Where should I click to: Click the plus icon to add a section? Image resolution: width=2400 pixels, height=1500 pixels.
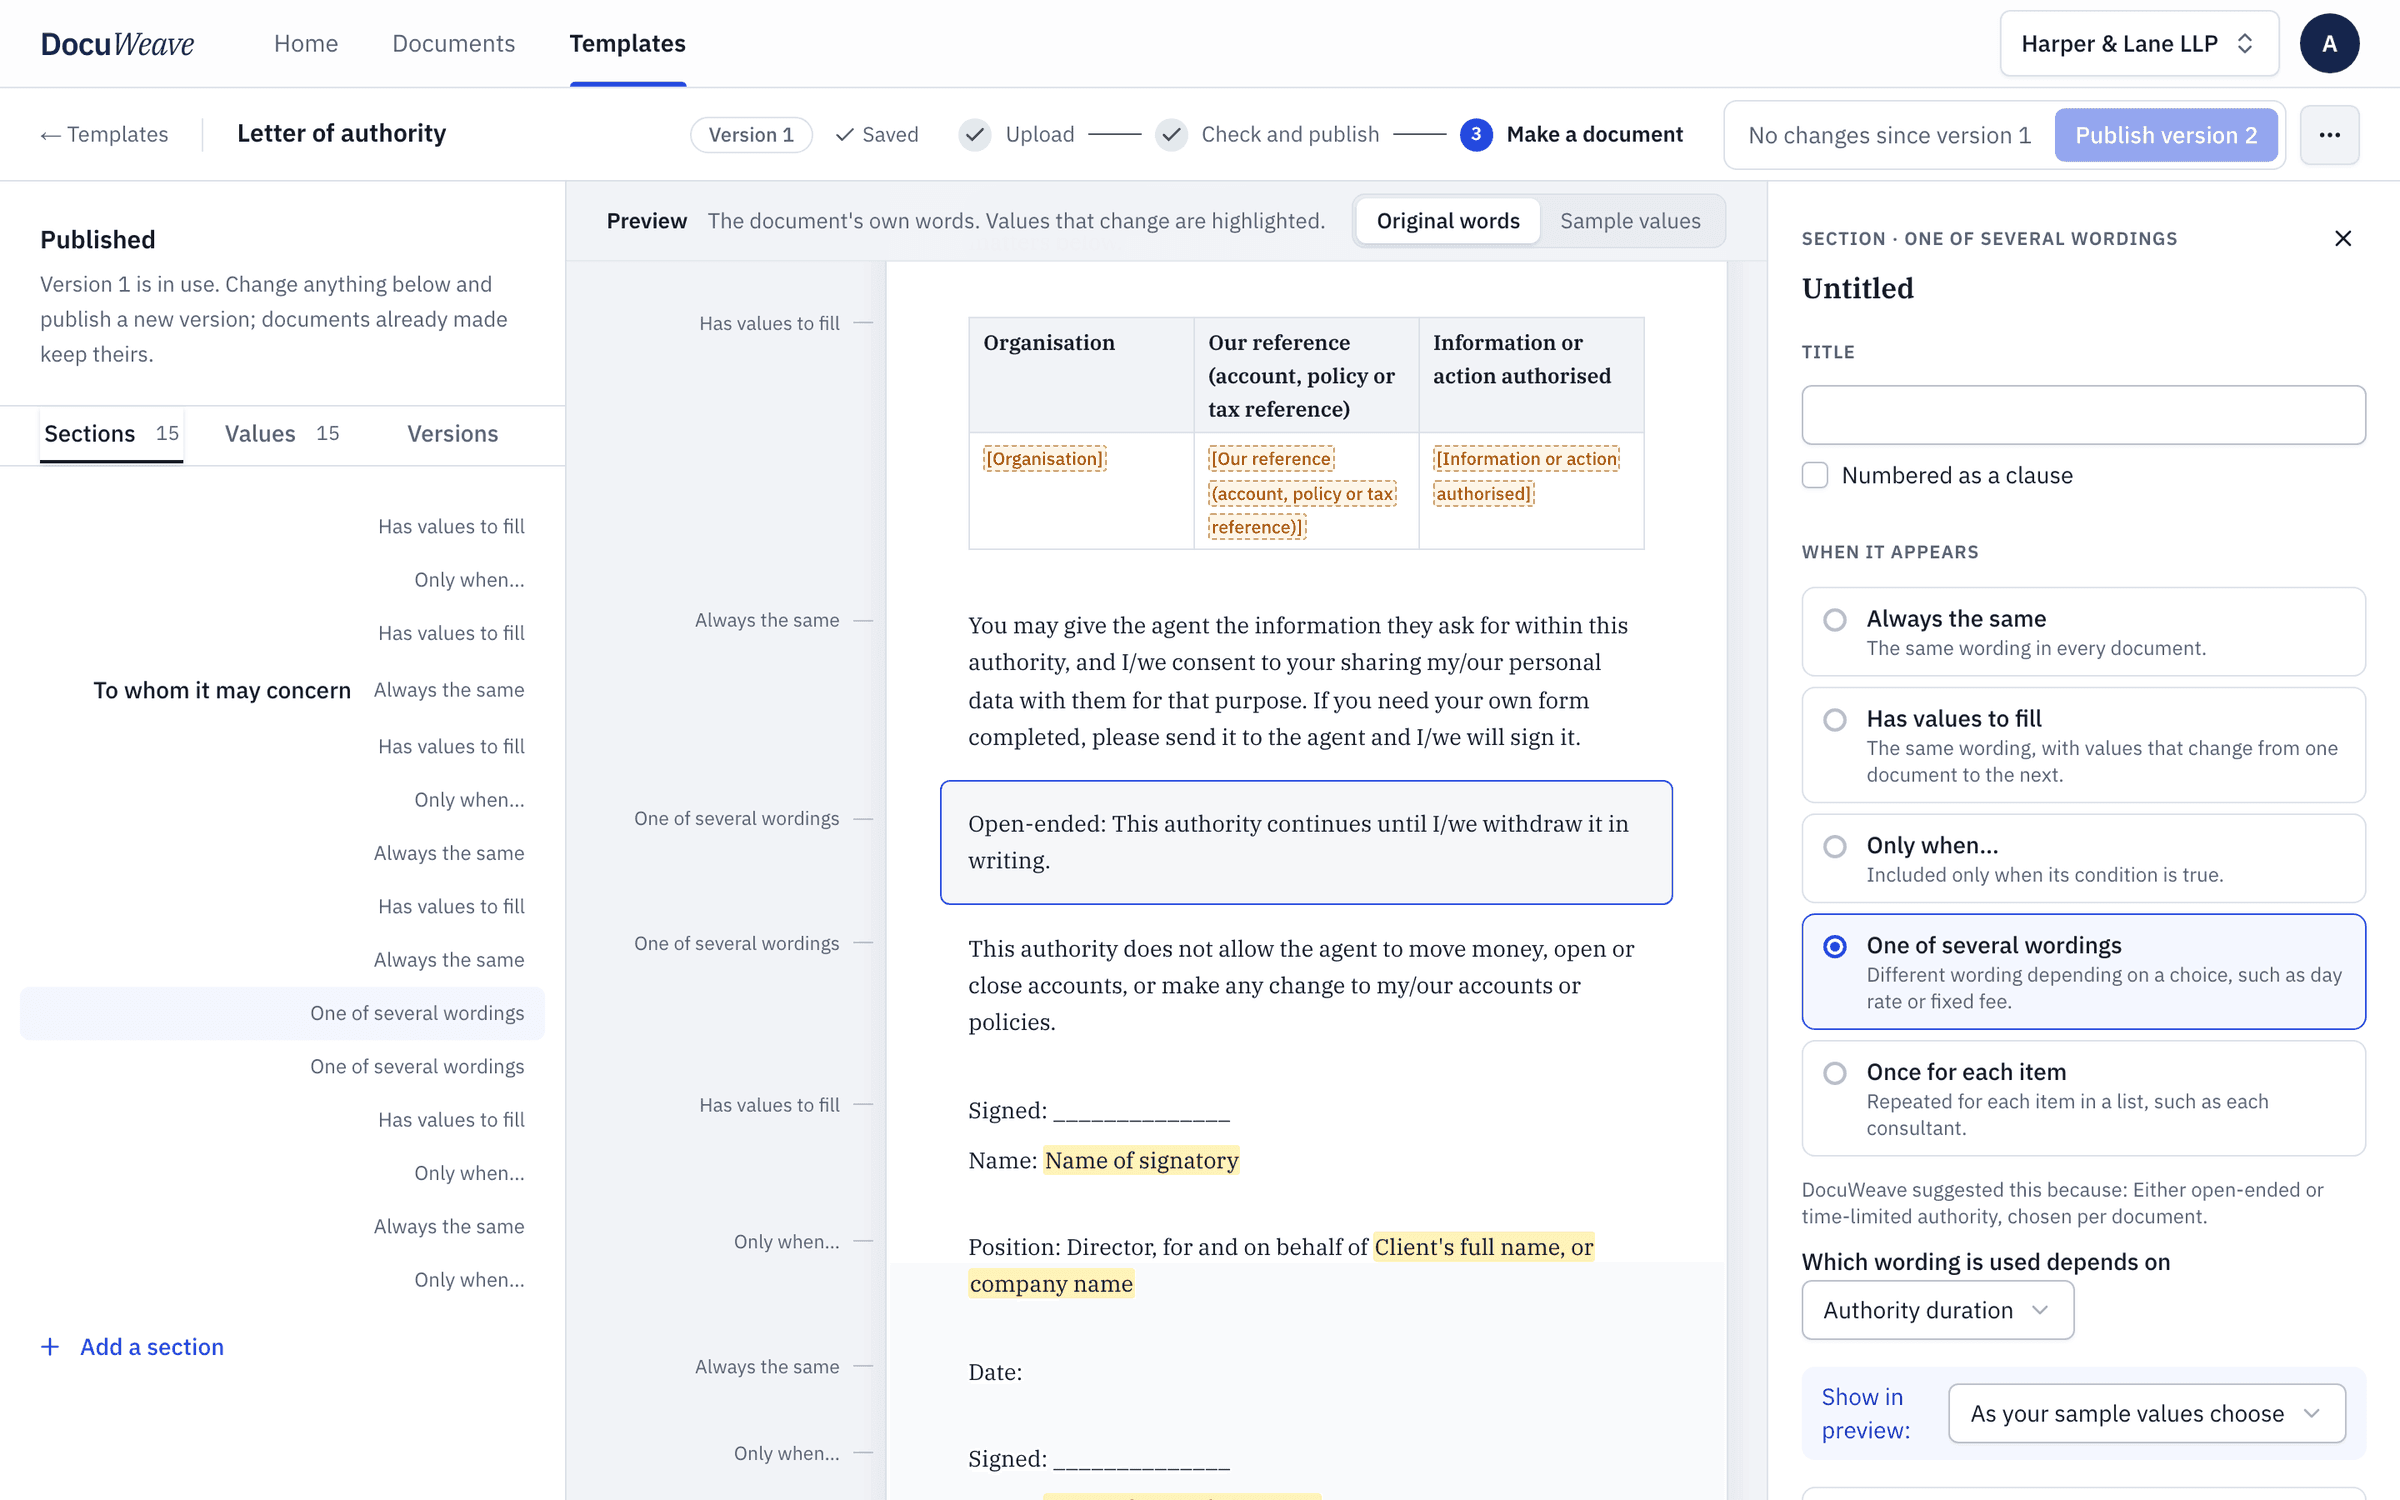[x=50, y=1347]
